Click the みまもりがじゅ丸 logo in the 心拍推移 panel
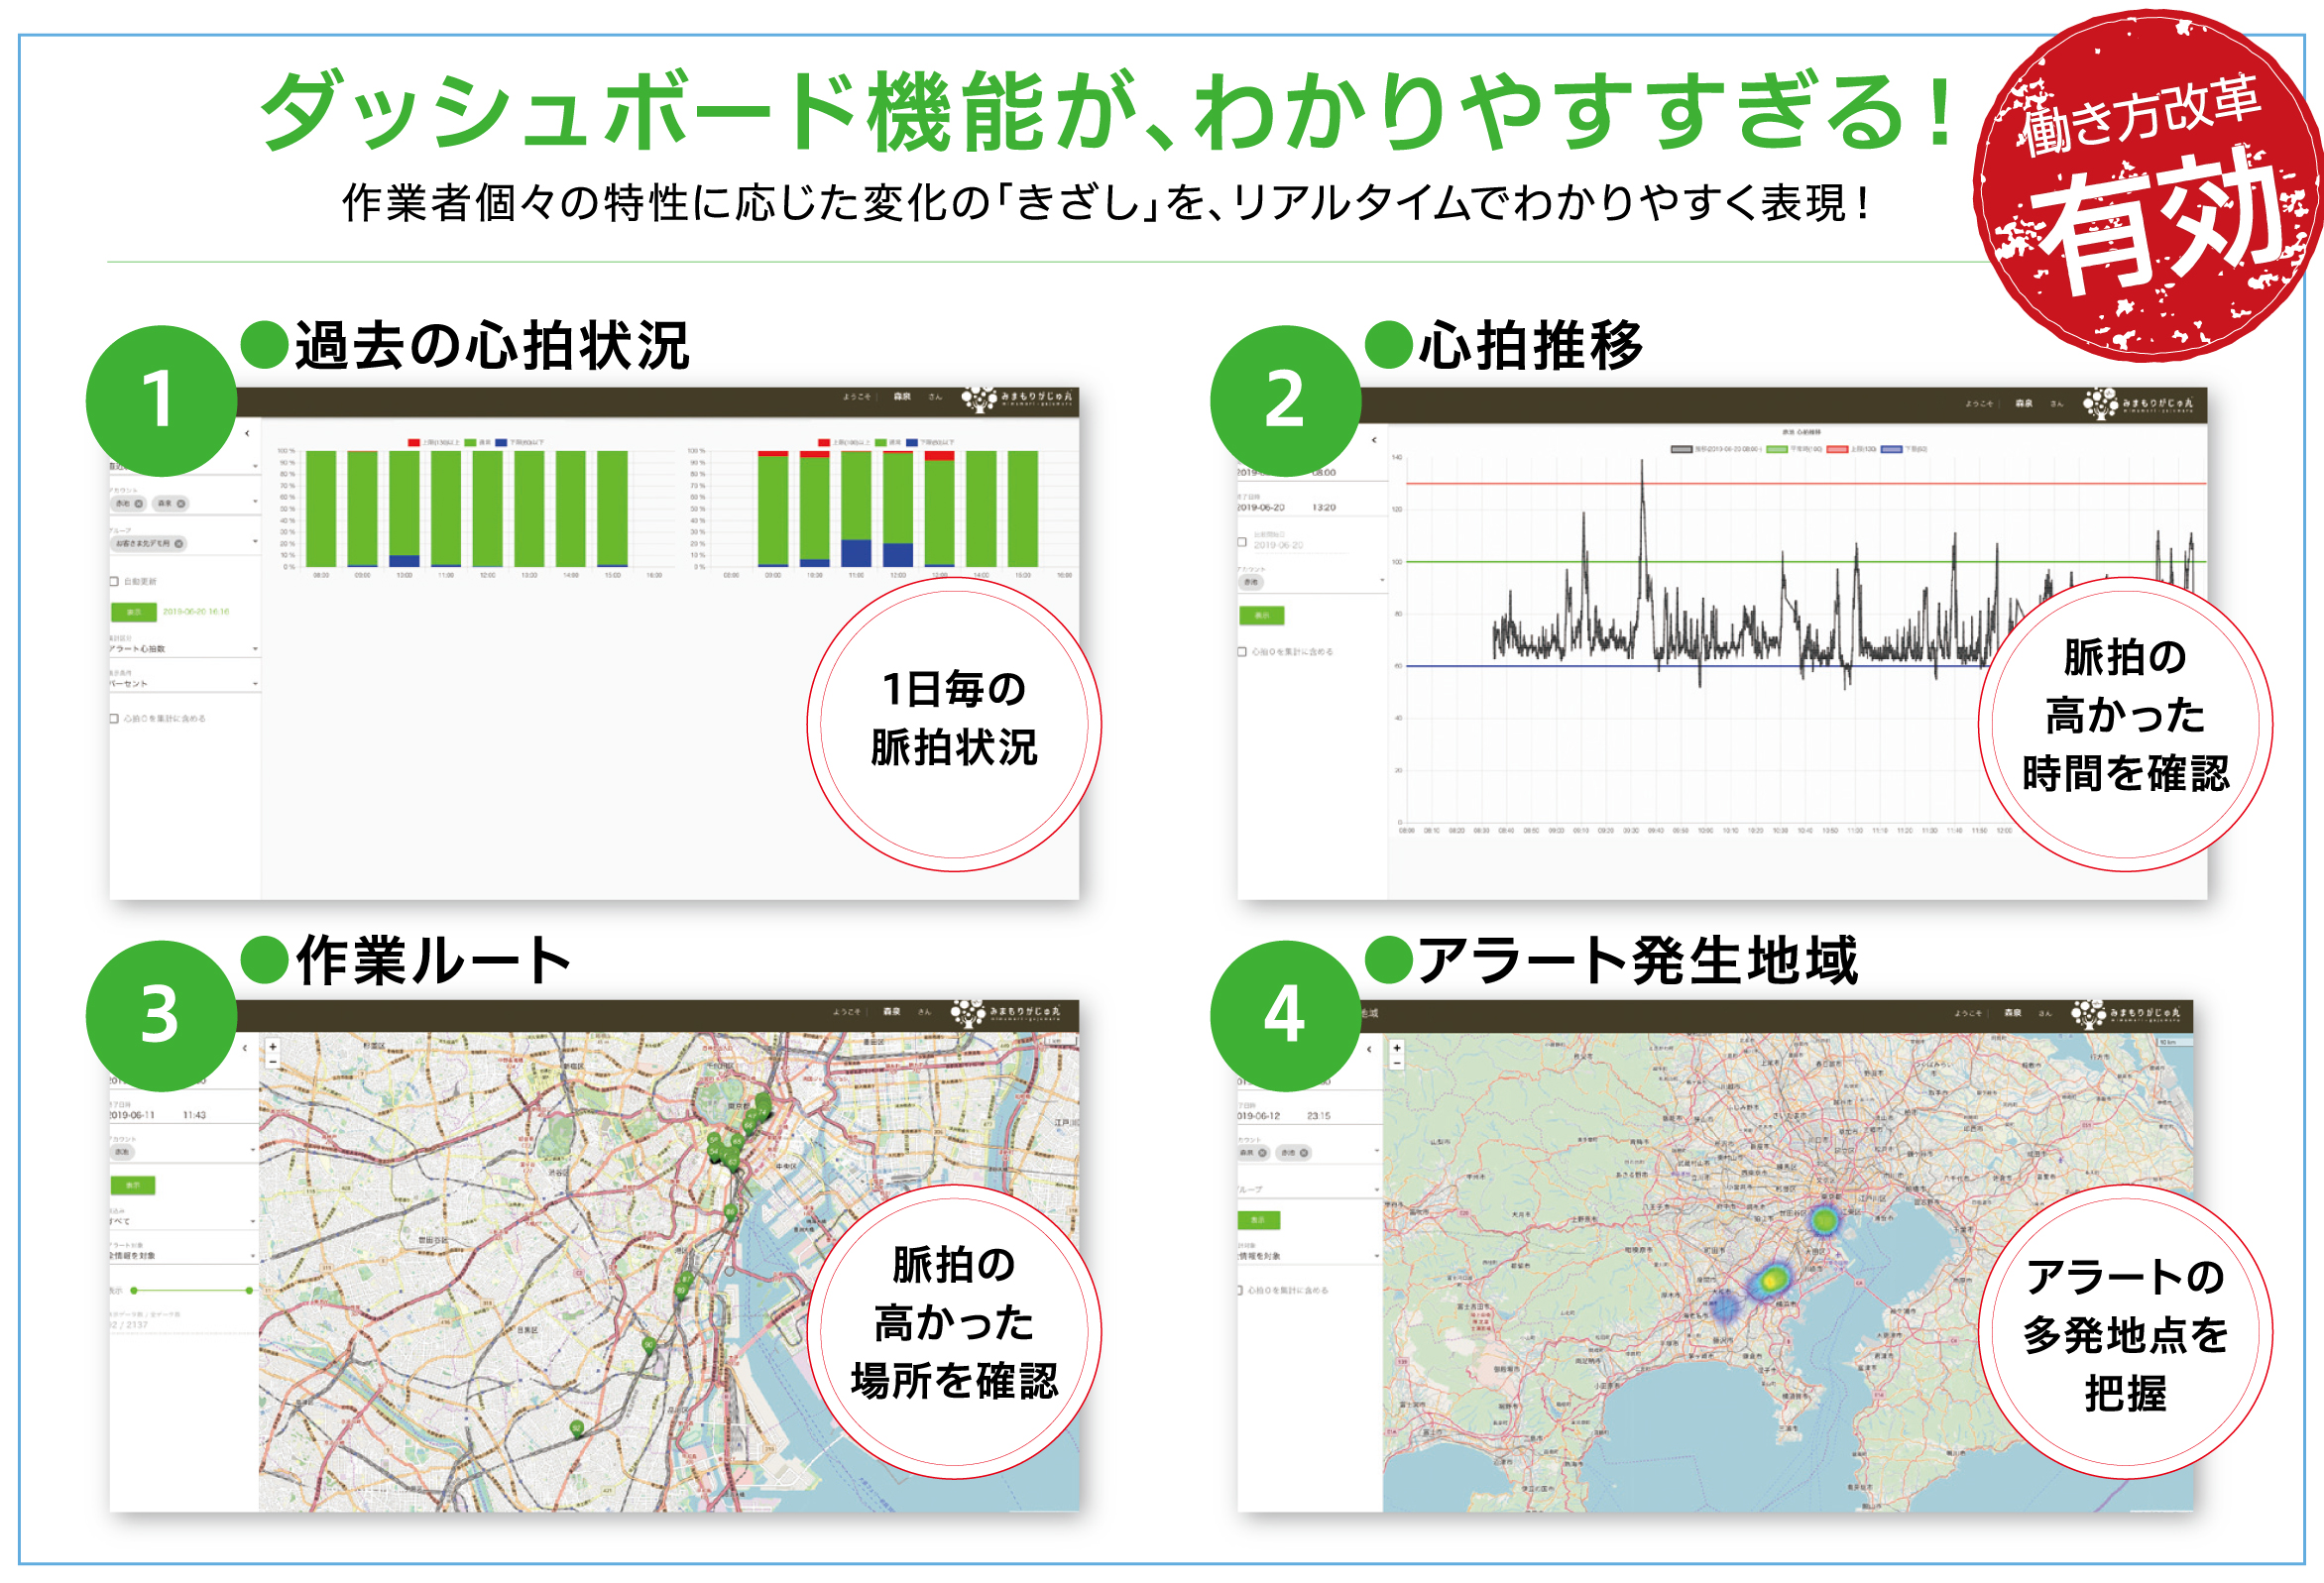Viewport: 2324px width, 1583px height. (x=2139, y=403)
